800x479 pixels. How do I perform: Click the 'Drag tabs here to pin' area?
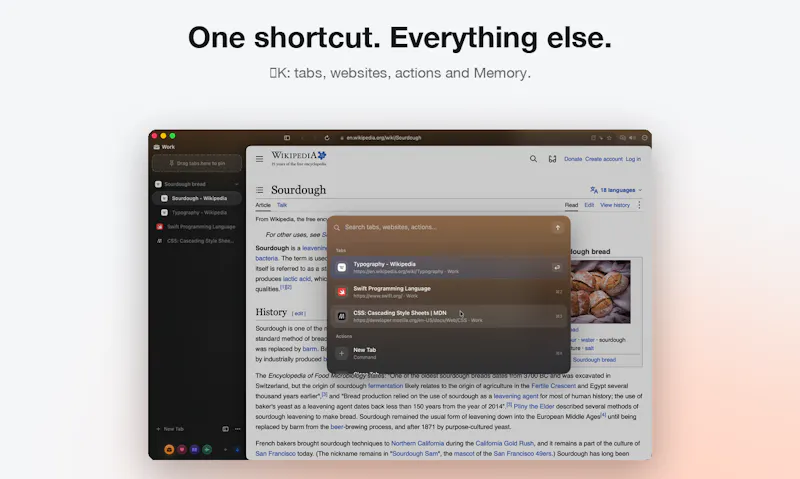[197, 163]
